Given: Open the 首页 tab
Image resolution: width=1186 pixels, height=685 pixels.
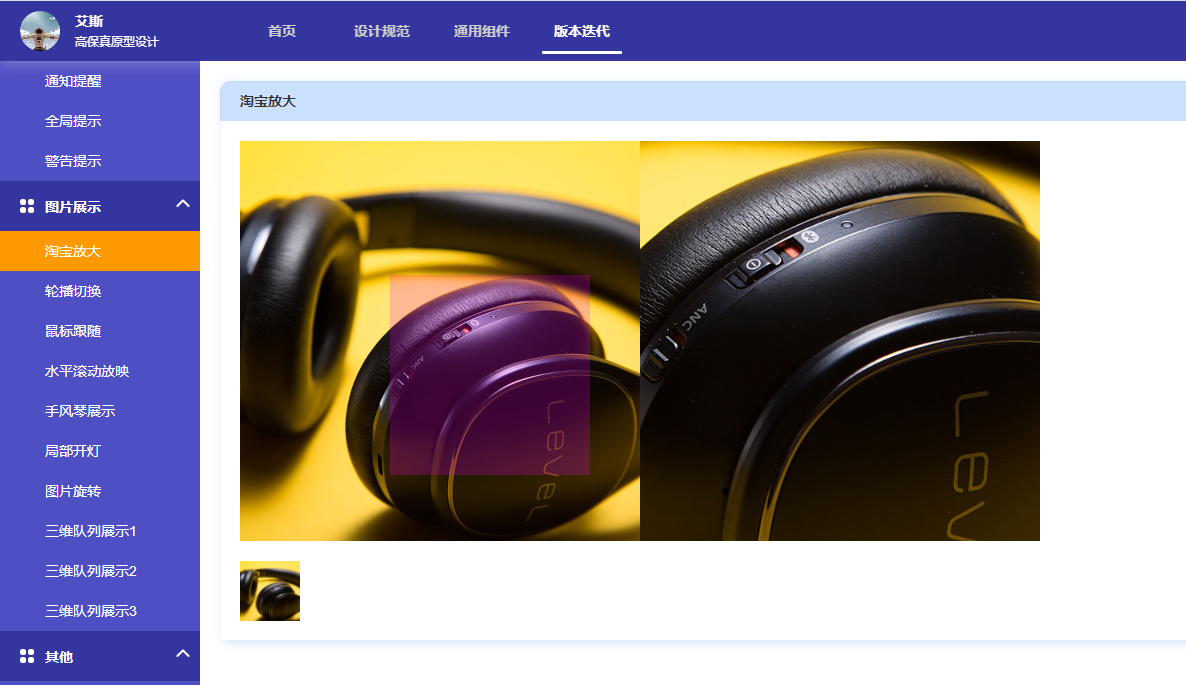Looking at the screenshot, I should (x=282, y=31).
